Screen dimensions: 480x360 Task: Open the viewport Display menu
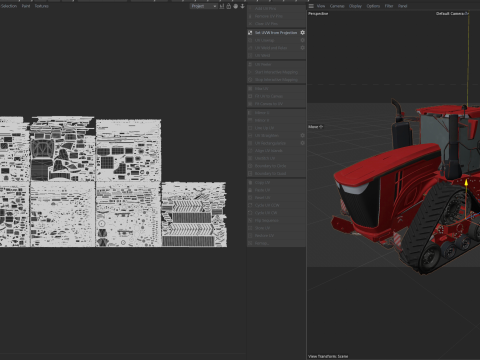pos(355,6)
